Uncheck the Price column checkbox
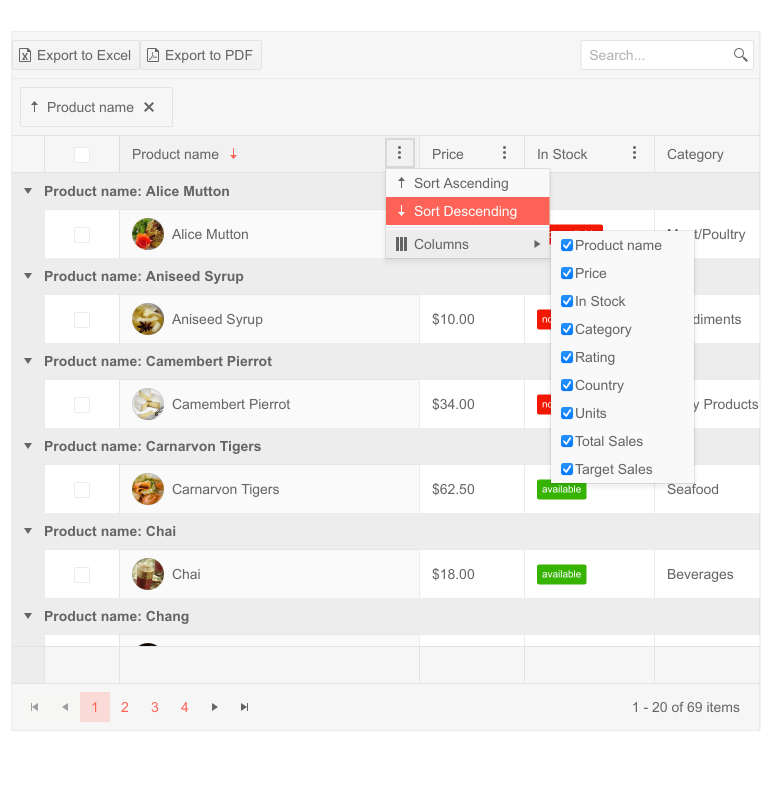This screenshot has width=770, height=791. [567, 273]
